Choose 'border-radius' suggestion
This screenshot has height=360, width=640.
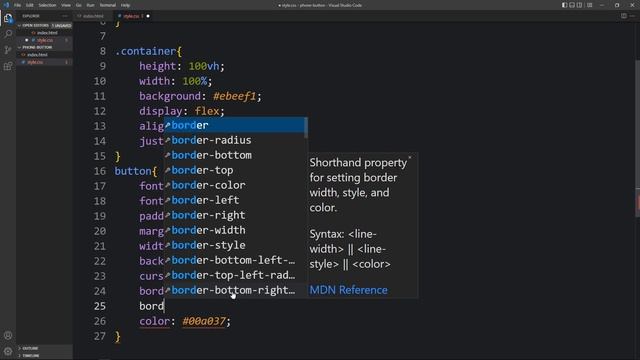click(x=234, y=140)
